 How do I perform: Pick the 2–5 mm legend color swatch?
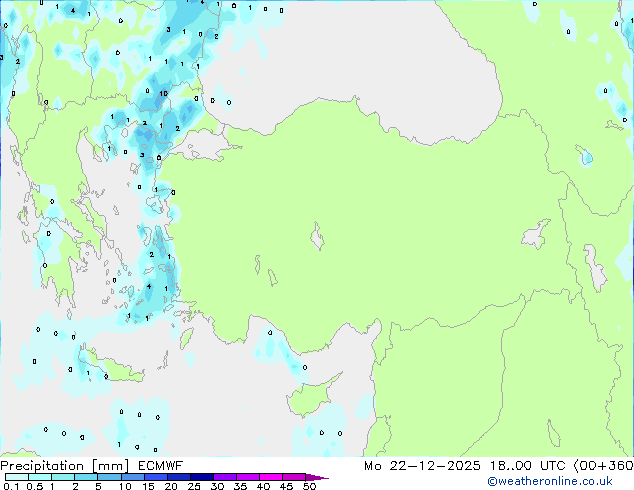coord(86,477)
